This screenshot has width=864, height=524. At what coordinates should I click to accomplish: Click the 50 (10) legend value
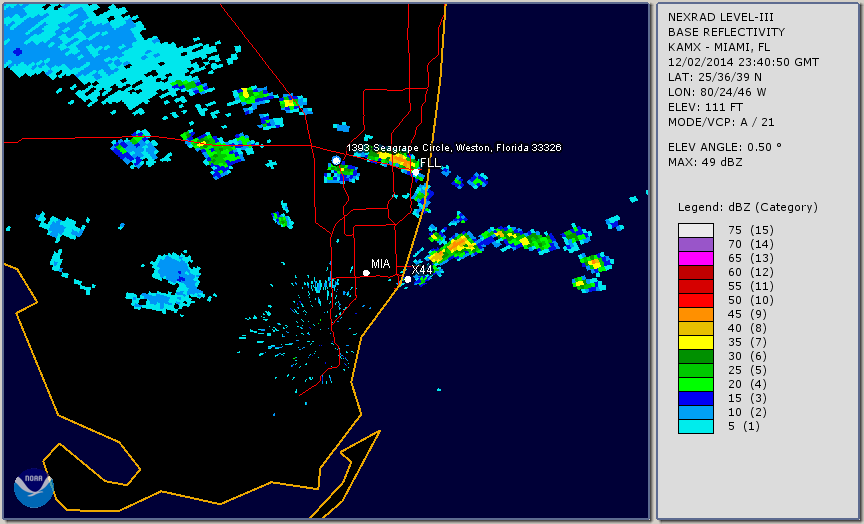tap(750, 300)
